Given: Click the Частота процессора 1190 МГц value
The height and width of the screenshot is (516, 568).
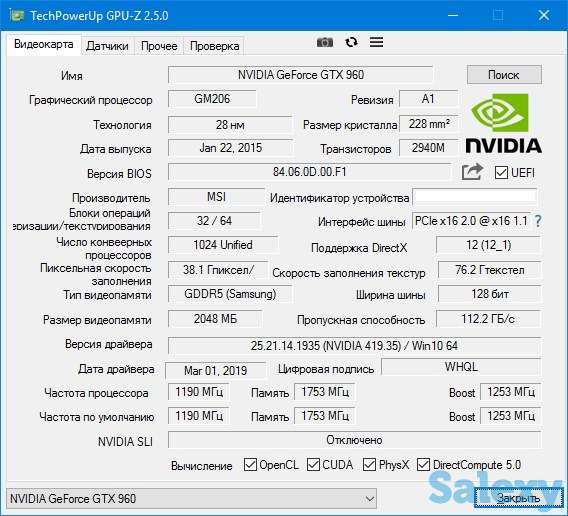Looking at the screenshot, I should pyautogui.click(x=199, y=392).
